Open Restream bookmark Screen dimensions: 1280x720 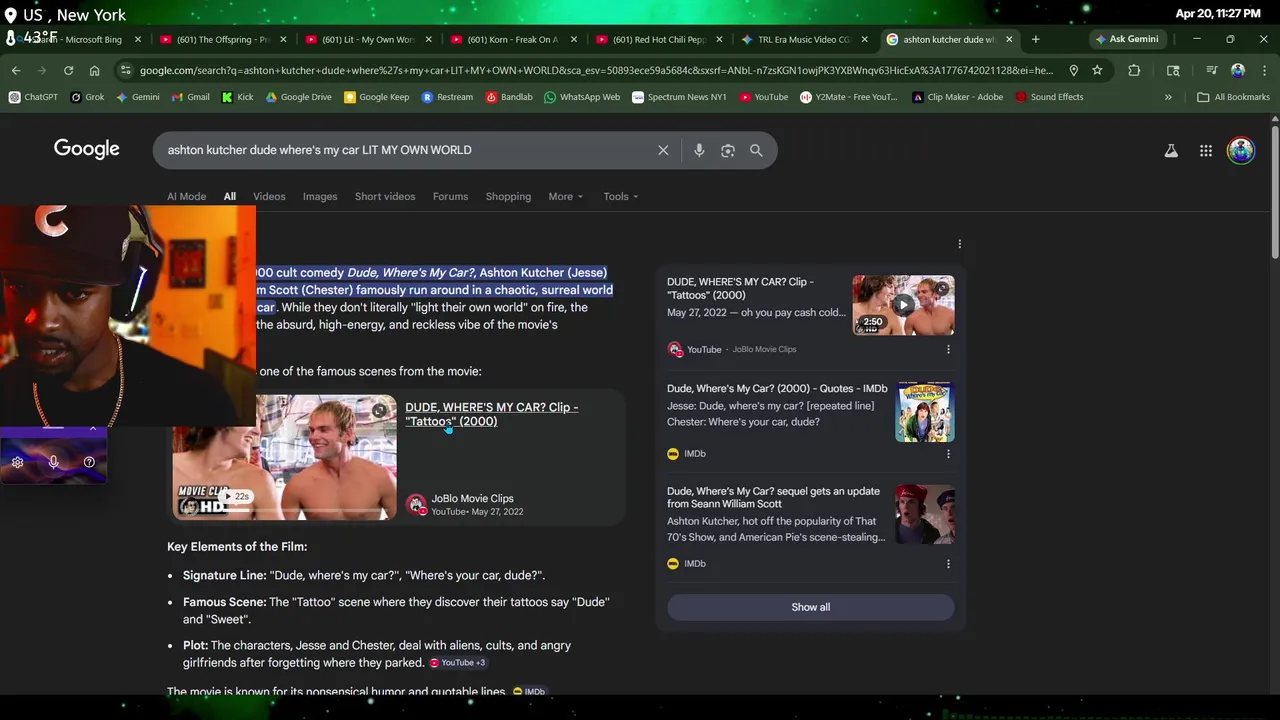pyautogui.click(x=447, y=97)
